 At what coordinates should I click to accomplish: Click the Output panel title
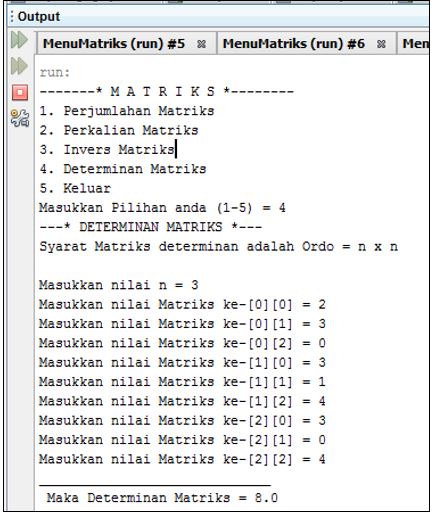(39, 16)
